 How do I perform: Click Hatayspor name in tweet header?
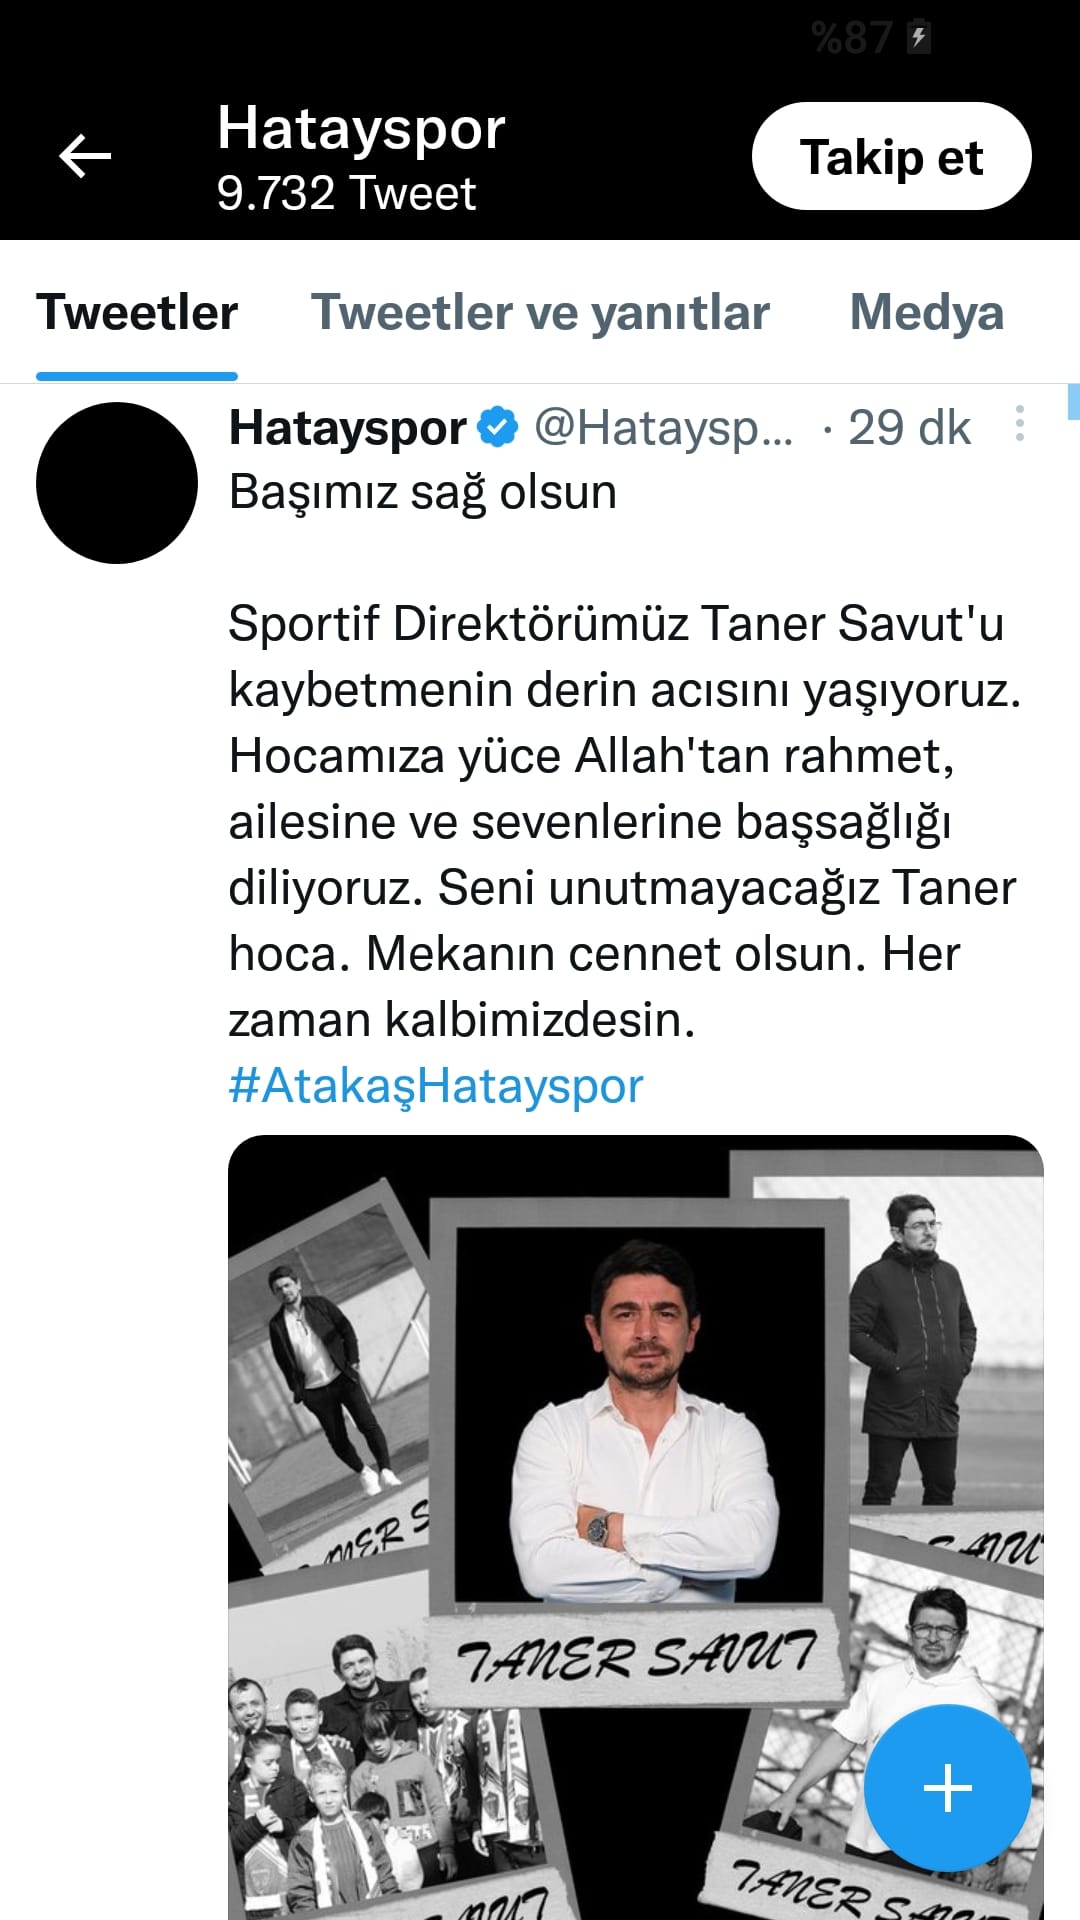point(348,428)
